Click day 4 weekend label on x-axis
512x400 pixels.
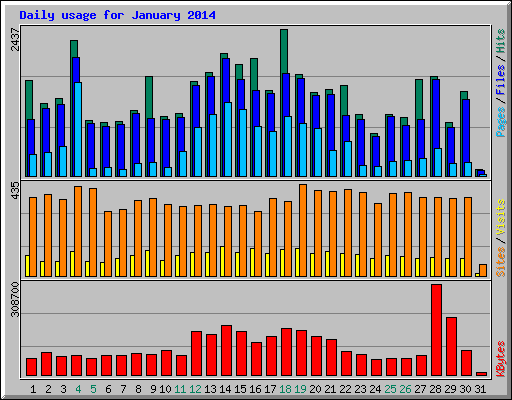click(x=78, y=389)
